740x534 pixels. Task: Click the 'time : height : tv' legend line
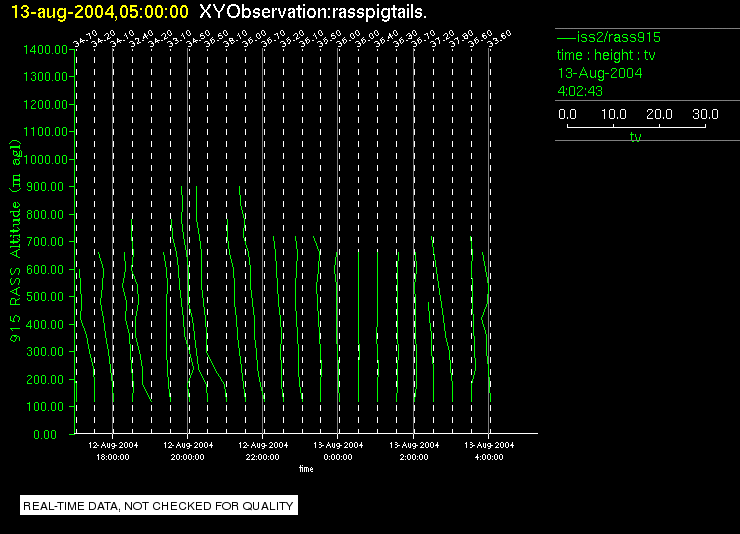click(x=606, y=55)
